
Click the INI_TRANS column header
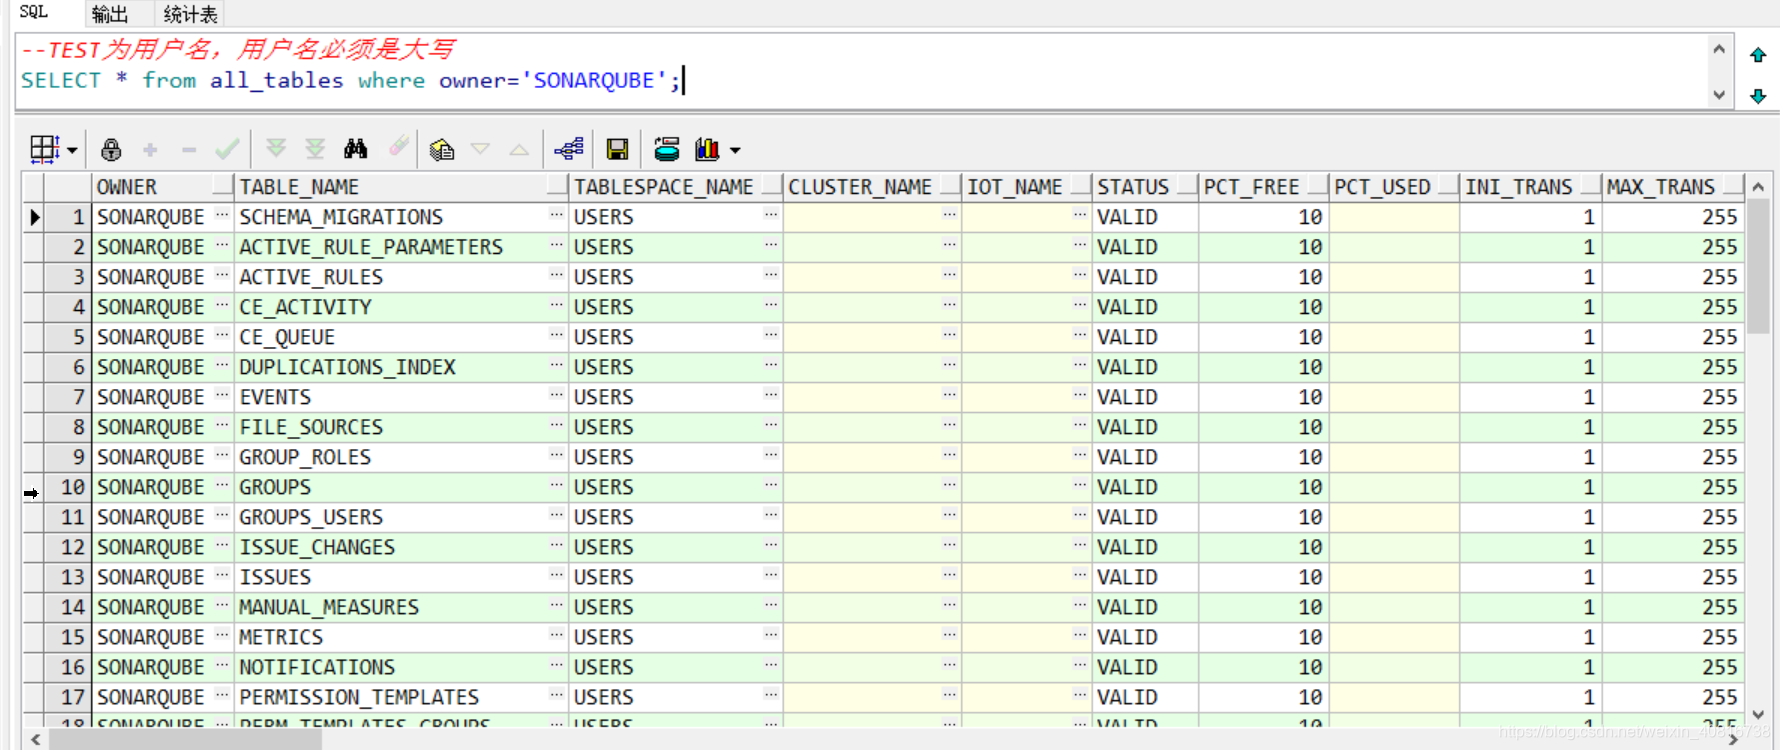click(1531, 187)
